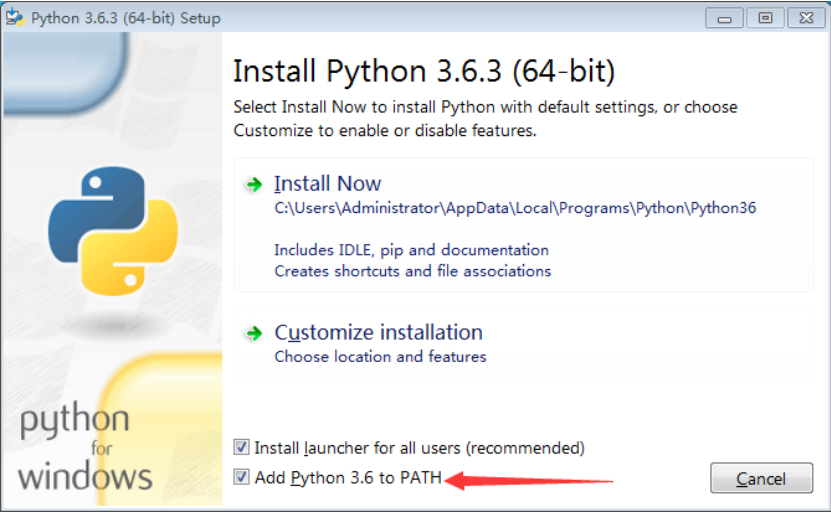
Task: Click the green arrow beside Install Now
Action: (253, 184)
